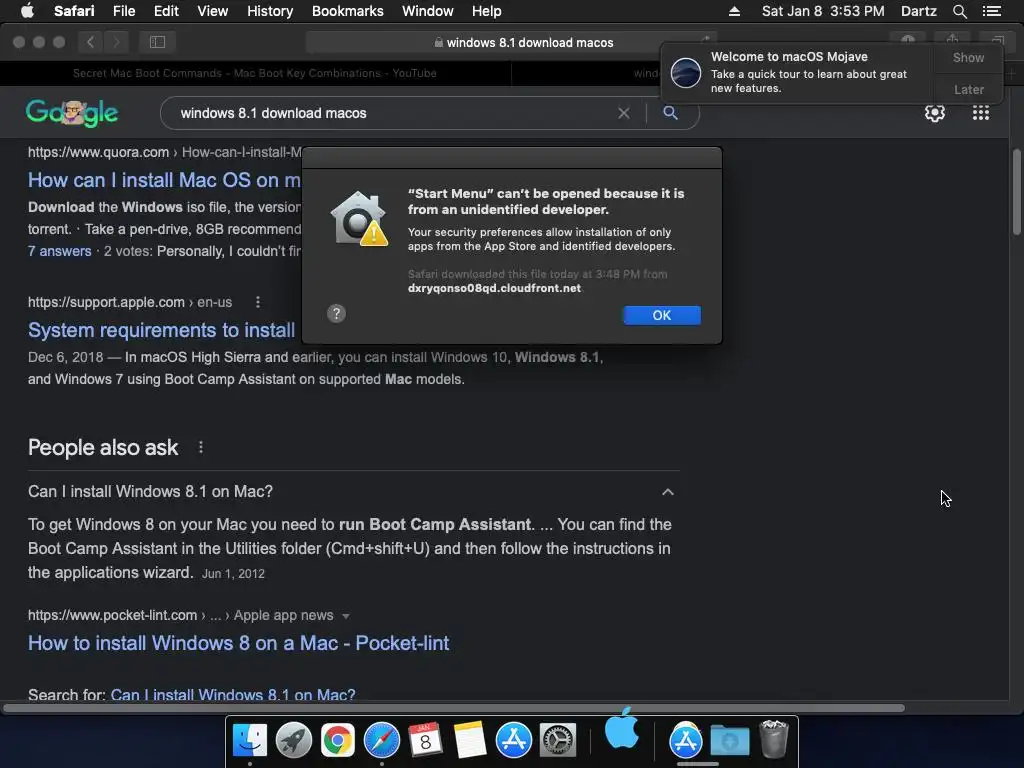Click the Mojave notification icon

pyautogui.click(x=686, y=72)
